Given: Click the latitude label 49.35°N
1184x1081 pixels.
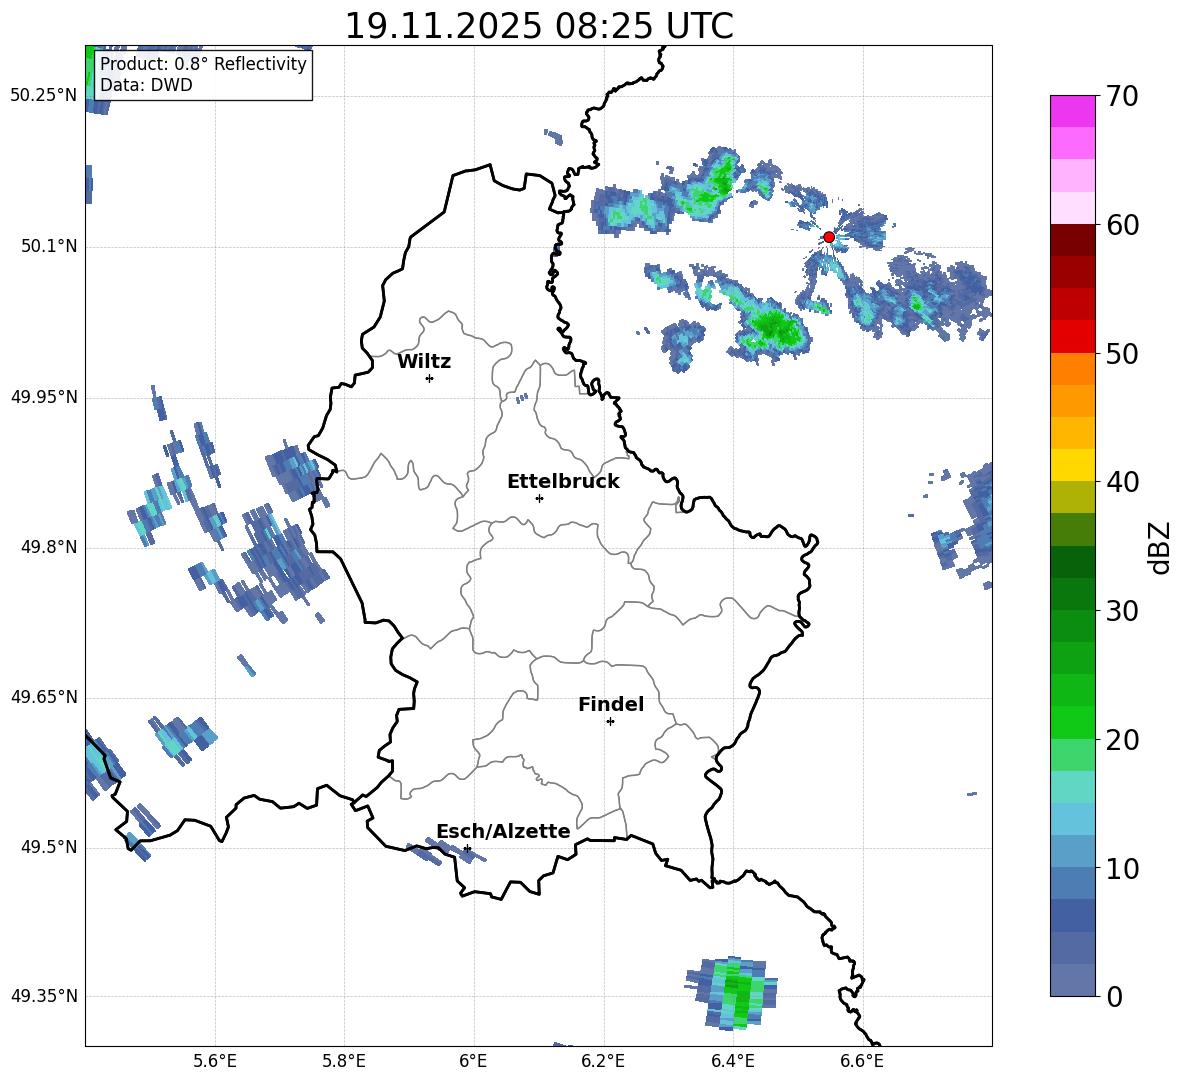Looking at the screenshot, I should [x=44, y=996].
